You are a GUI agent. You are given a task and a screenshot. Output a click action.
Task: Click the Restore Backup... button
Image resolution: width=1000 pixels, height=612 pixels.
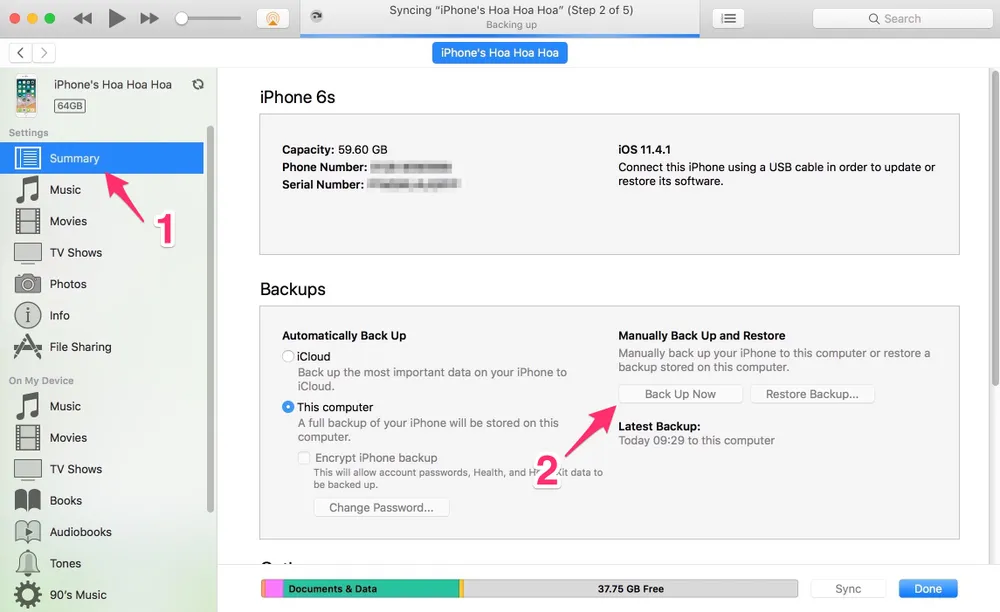tap(812, 394)
